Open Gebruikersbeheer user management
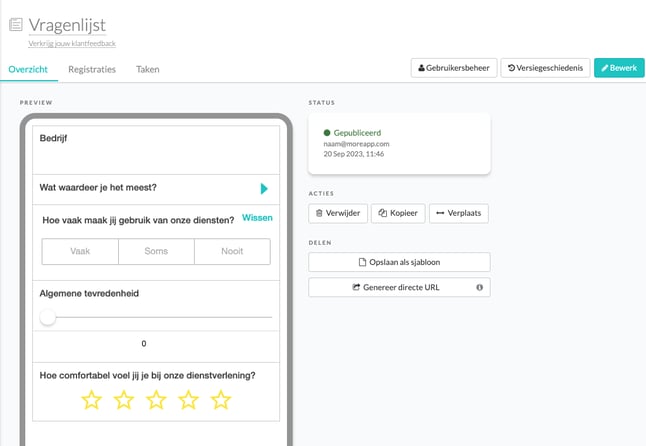 click(453, 68)
